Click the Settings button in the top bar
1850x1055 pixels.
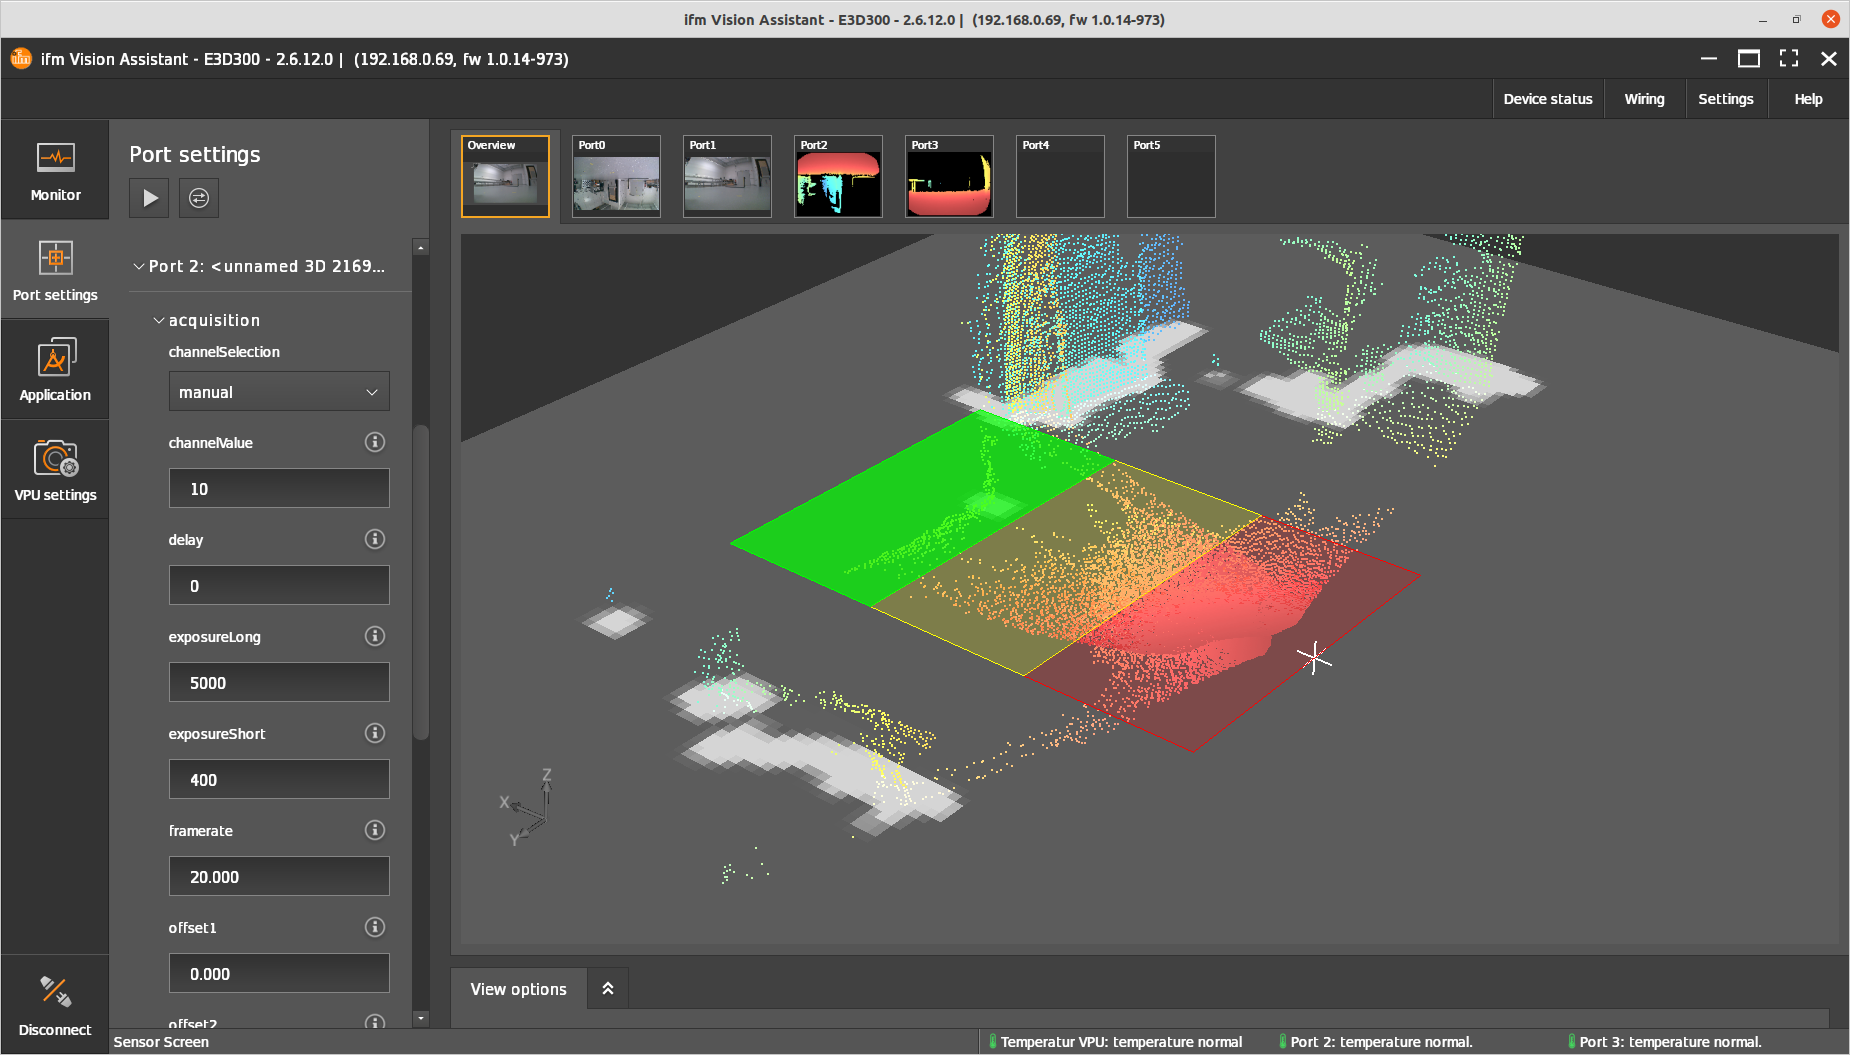(1725, 99)
